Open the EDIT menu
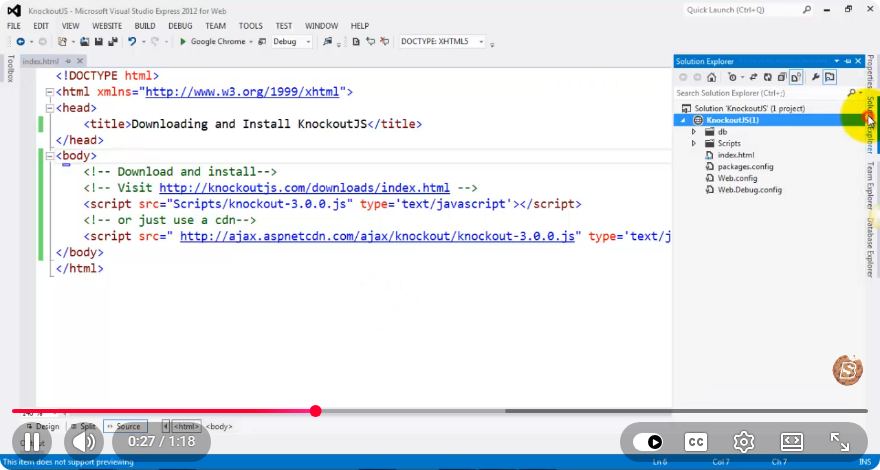Image resolution: width=880 pixels, height=470 pixels. click(x=41, y=26)
